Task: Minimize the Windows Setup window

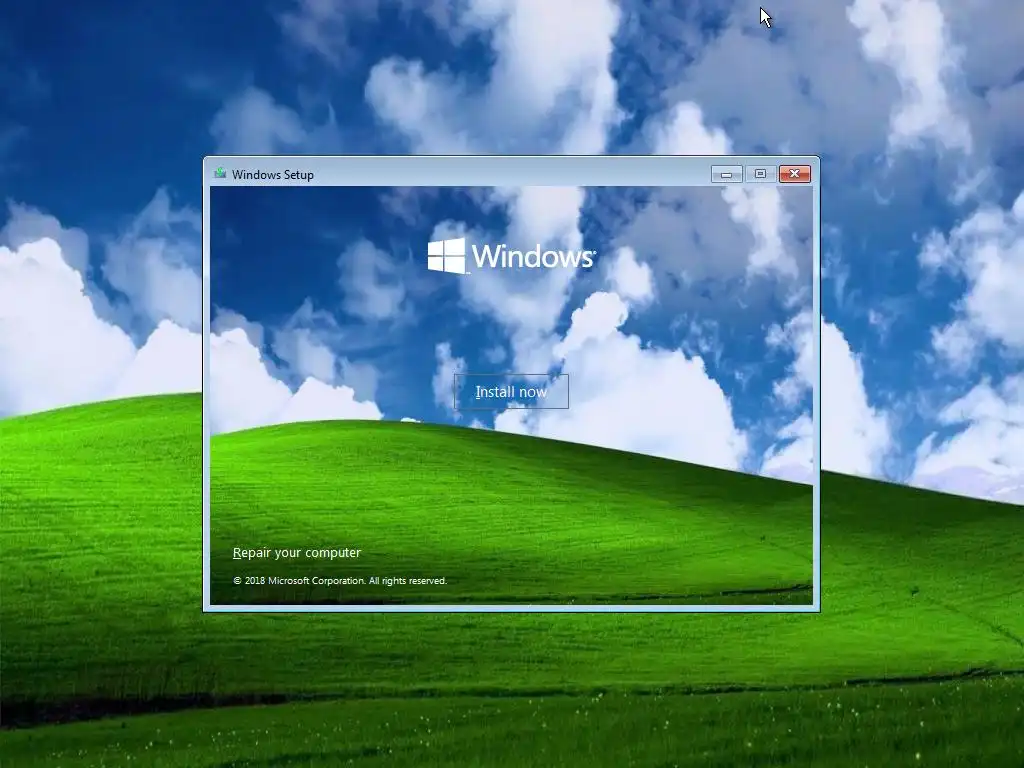Action: (x=726, y=174)
